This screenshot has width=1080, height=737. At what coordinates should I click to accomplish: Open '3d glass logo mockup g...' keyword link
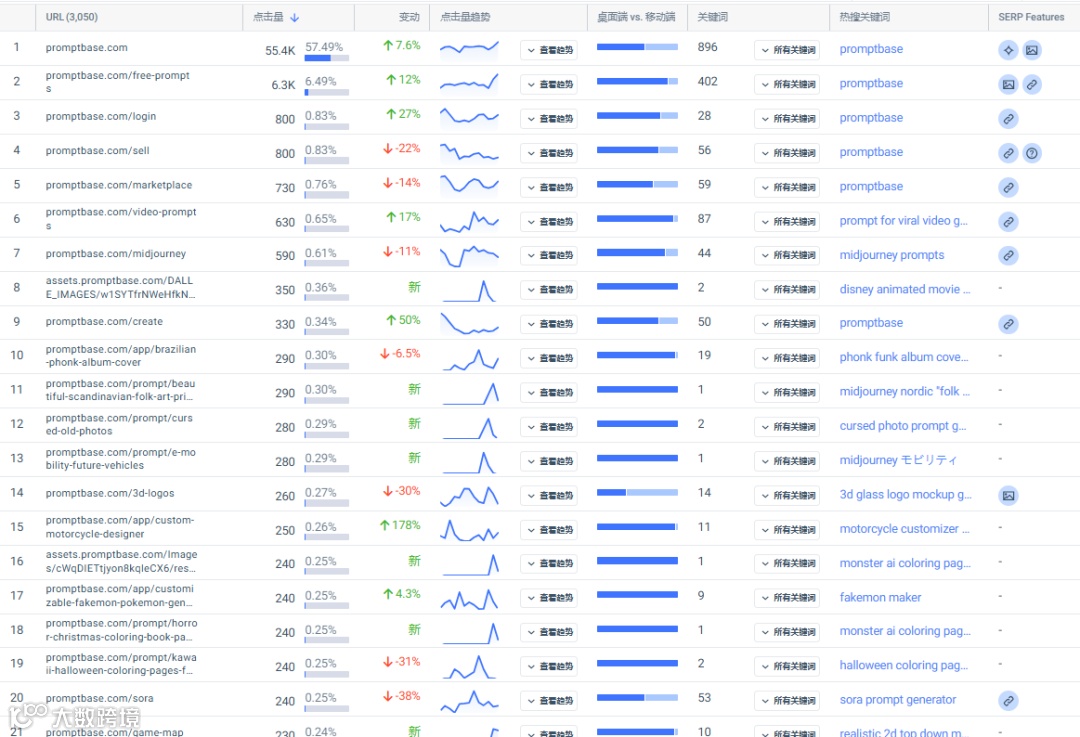[905, 495]
